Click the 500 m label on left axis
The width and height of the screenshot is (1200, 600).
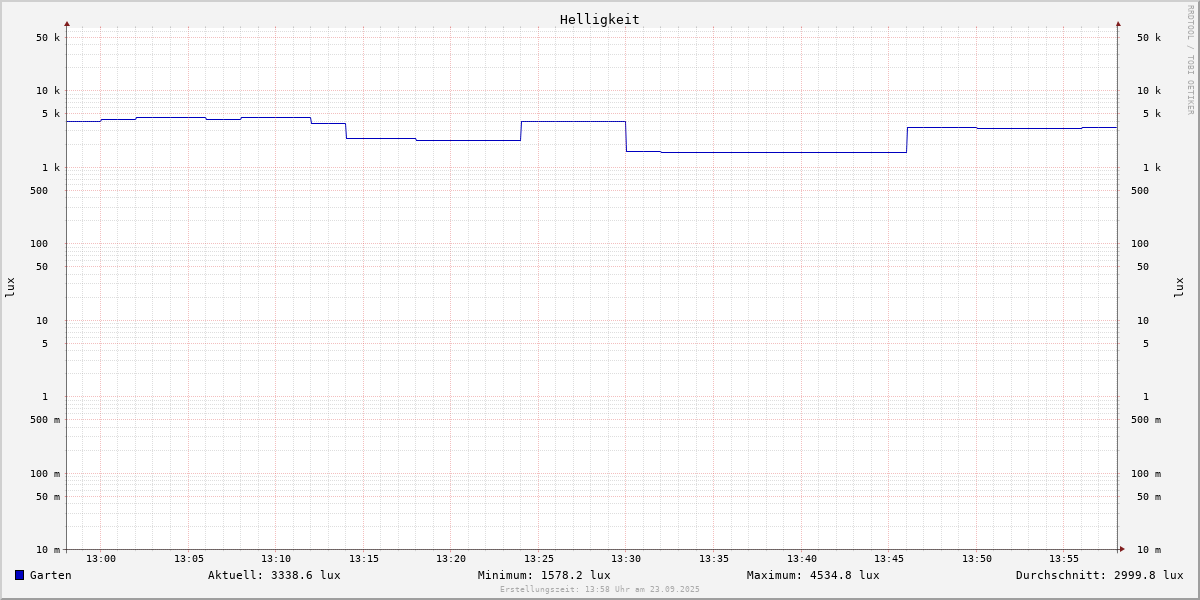pos(45,420)
